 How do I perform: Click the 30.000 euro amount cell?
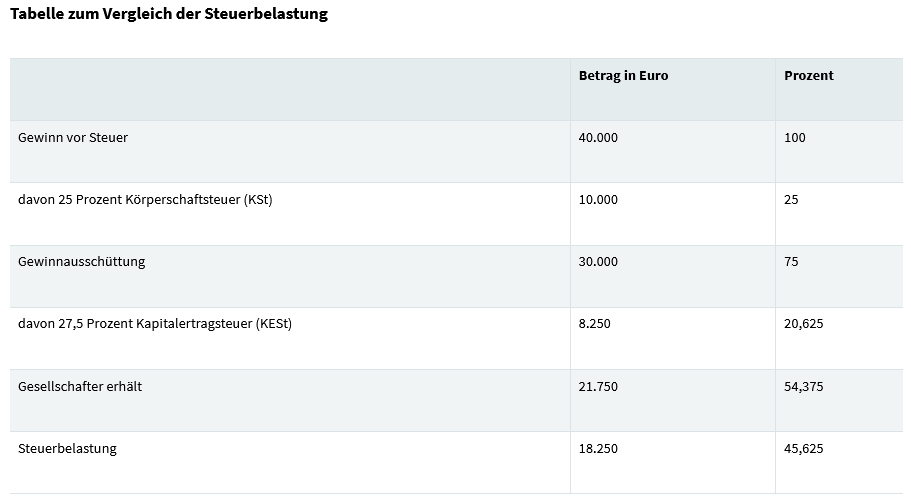pyautogui.click(x=598, y=262)
